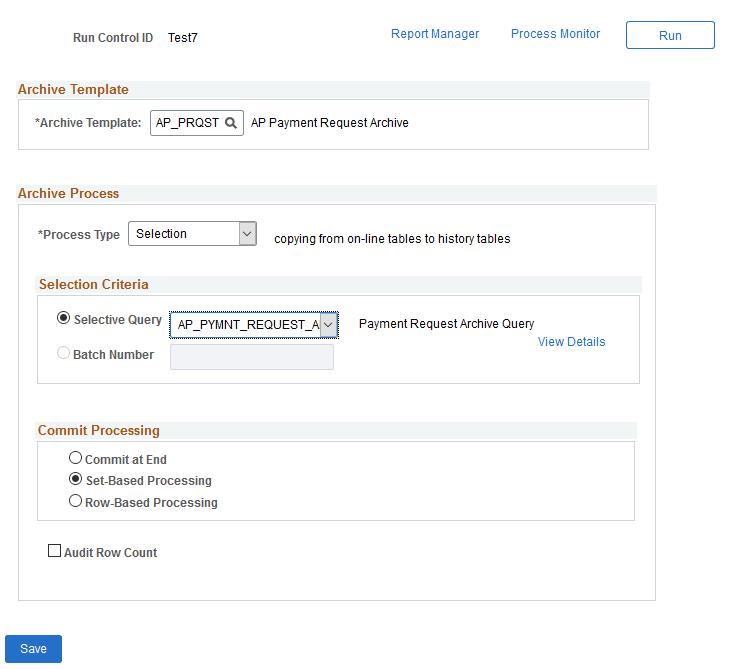
Task: Choose the Commit at End option
Action: [75, 458]
